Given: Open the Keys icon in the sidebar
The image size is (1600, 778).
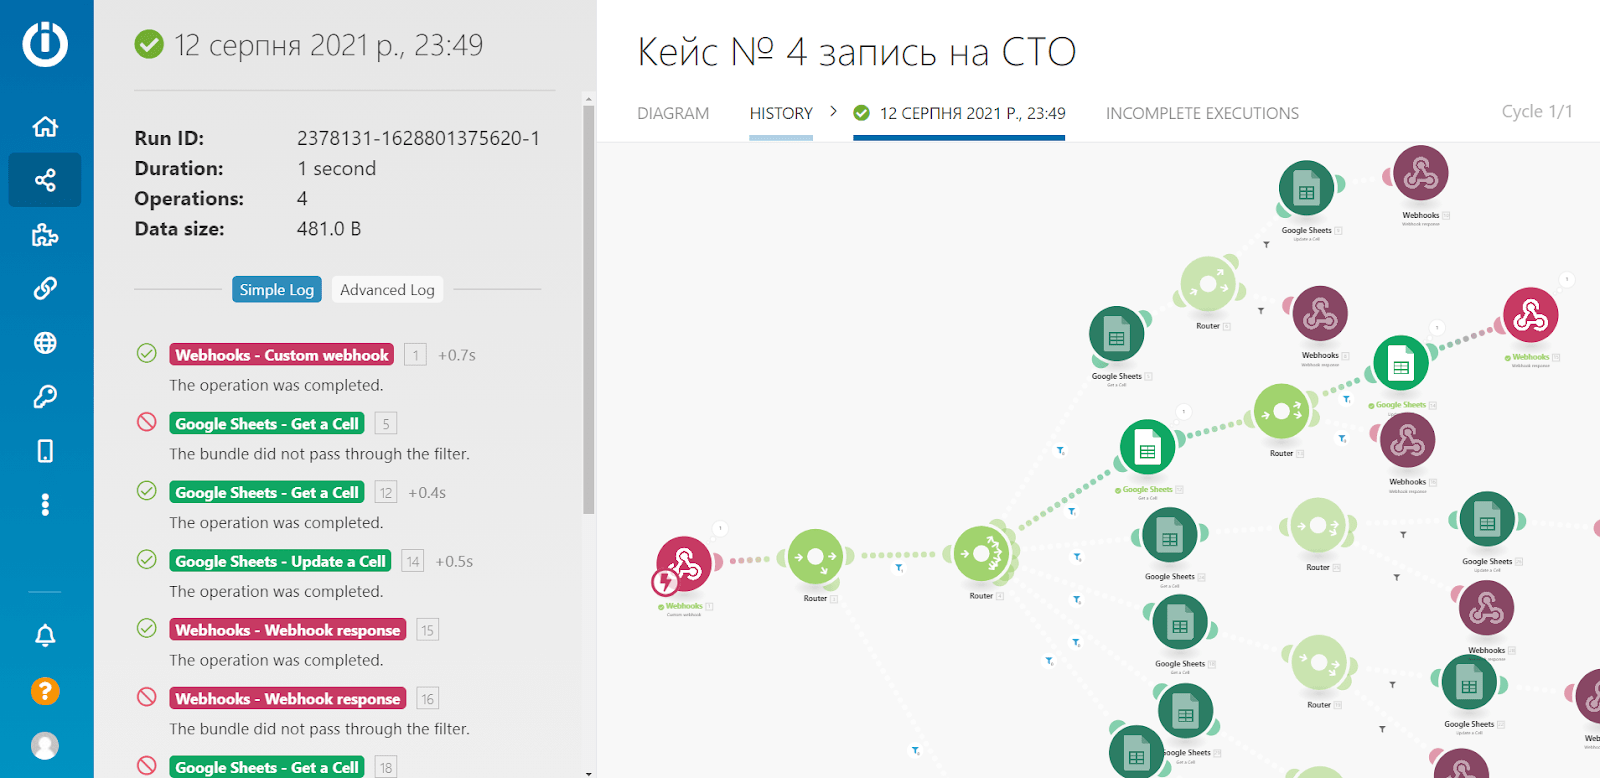Looking at the screenshot, I should coord(45,397).
